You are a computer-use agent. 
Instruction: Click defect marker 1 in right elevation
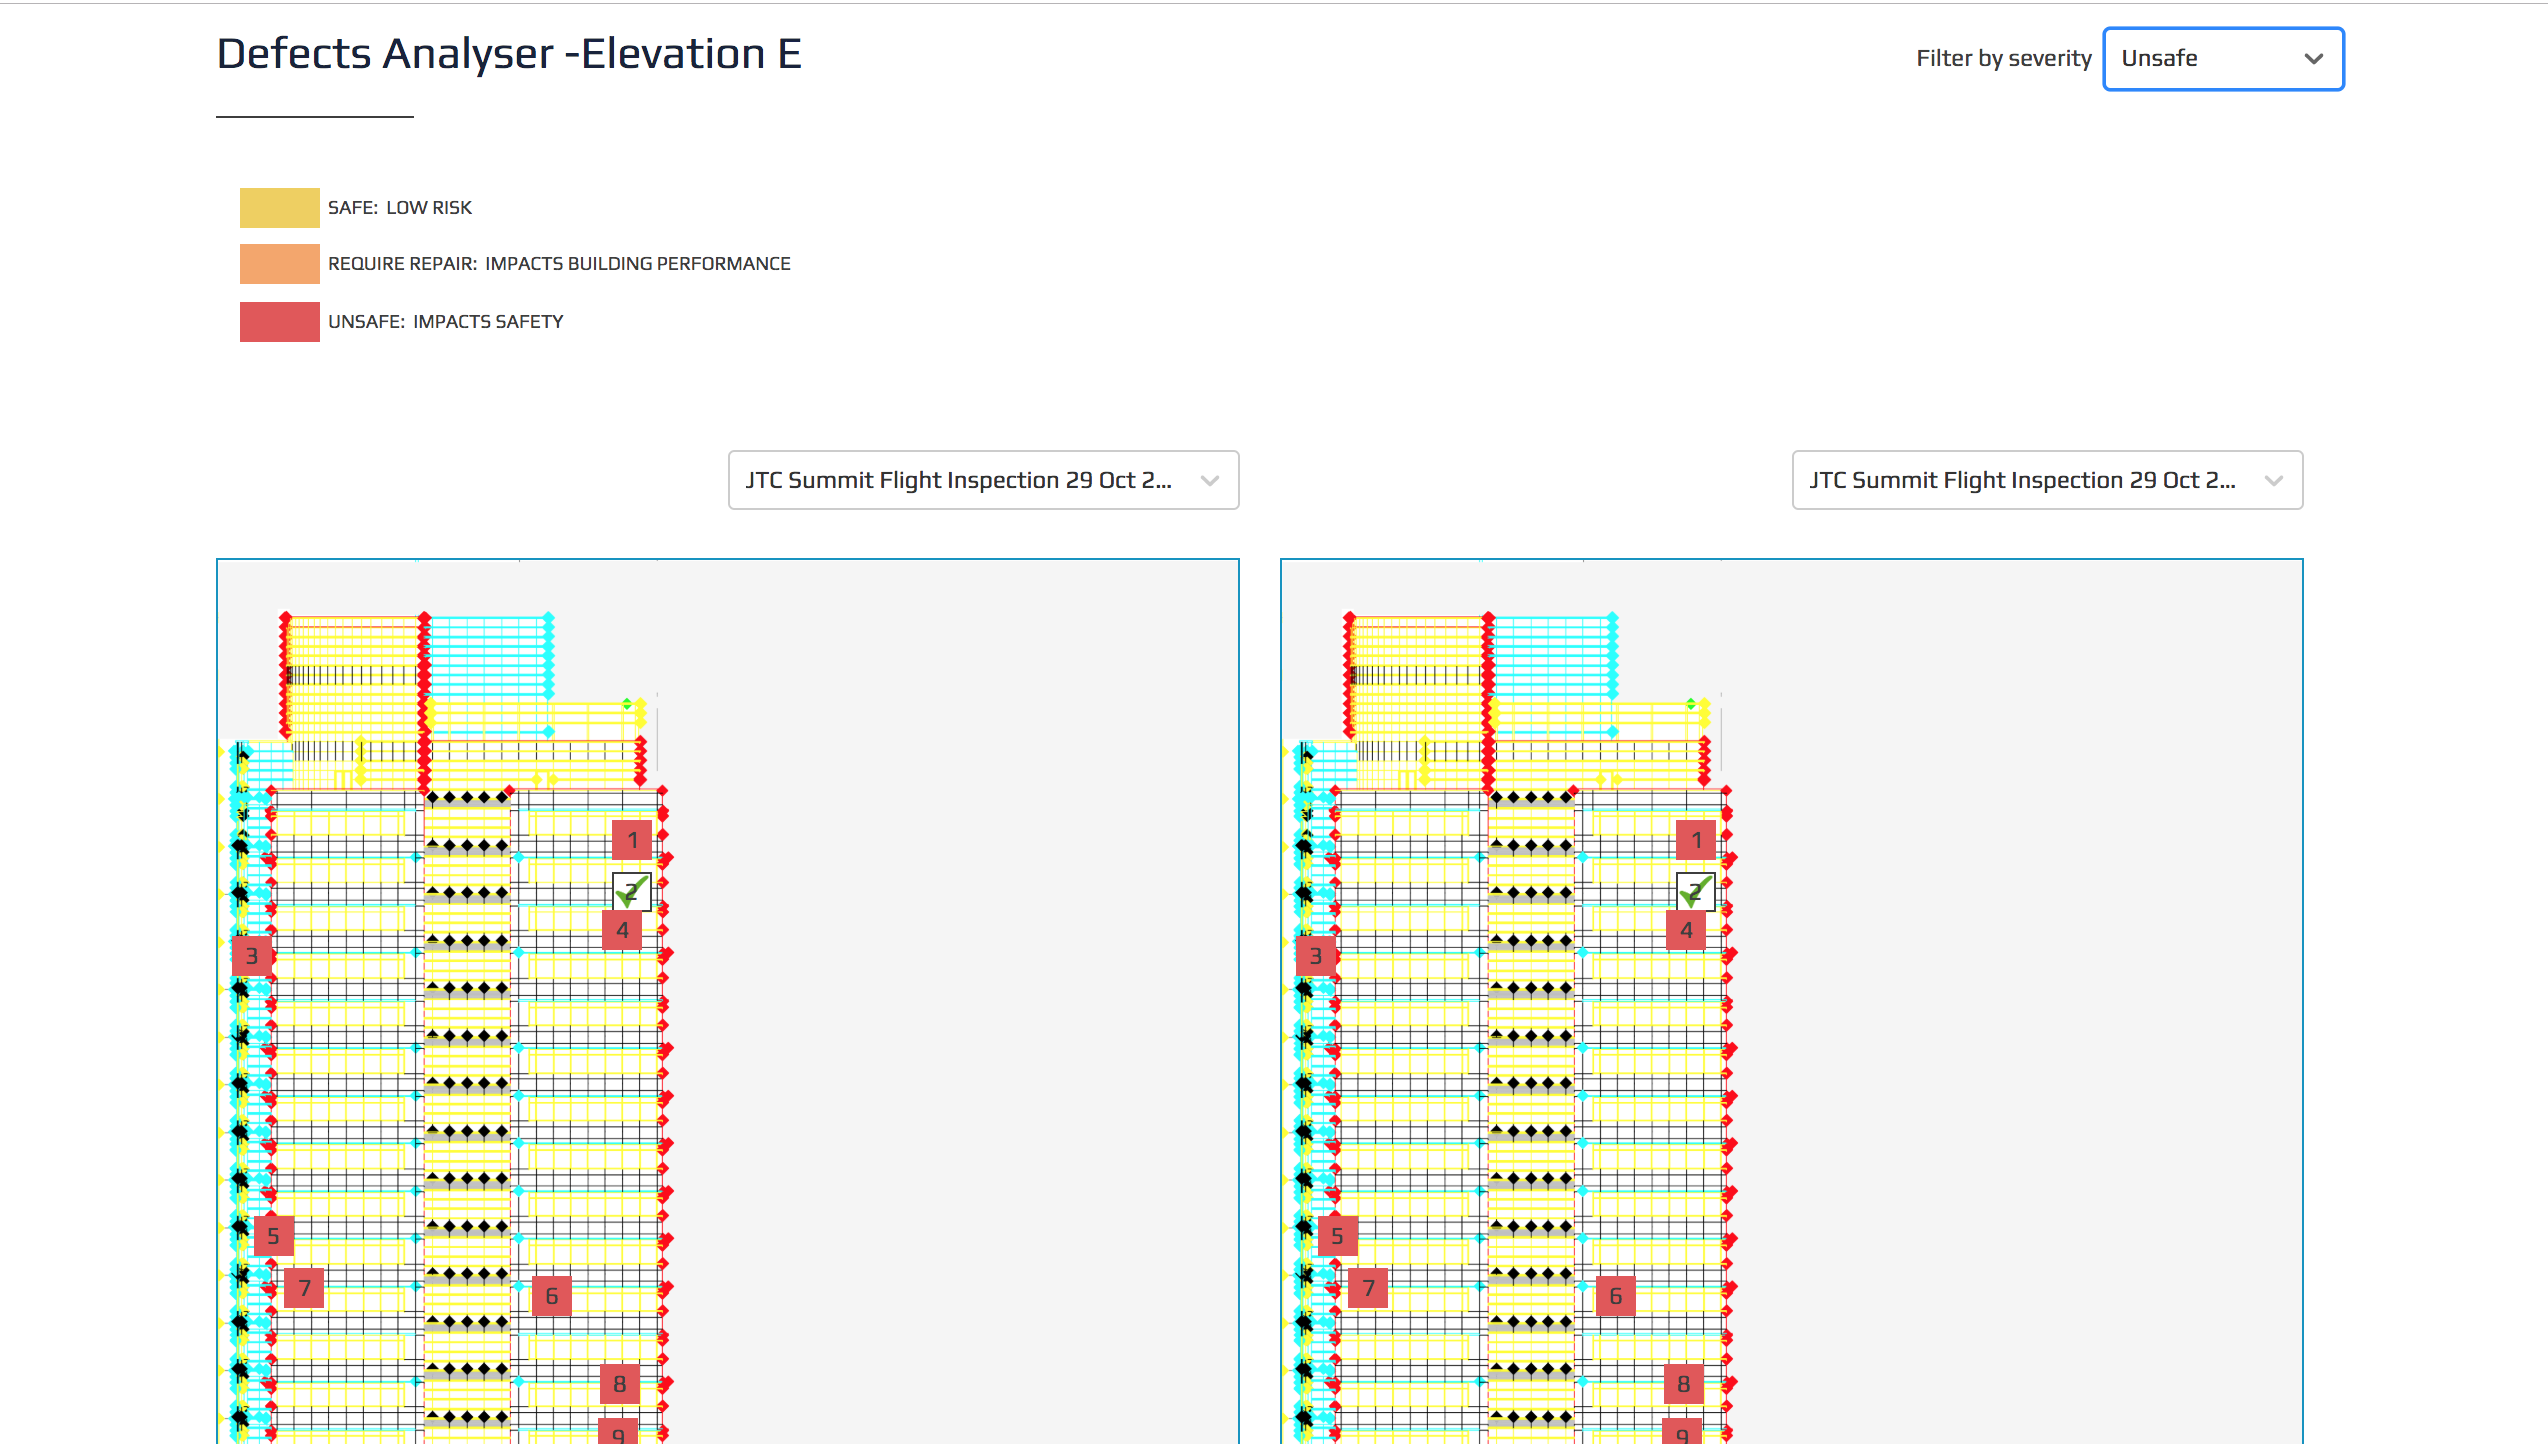[x=1696, y=840]
